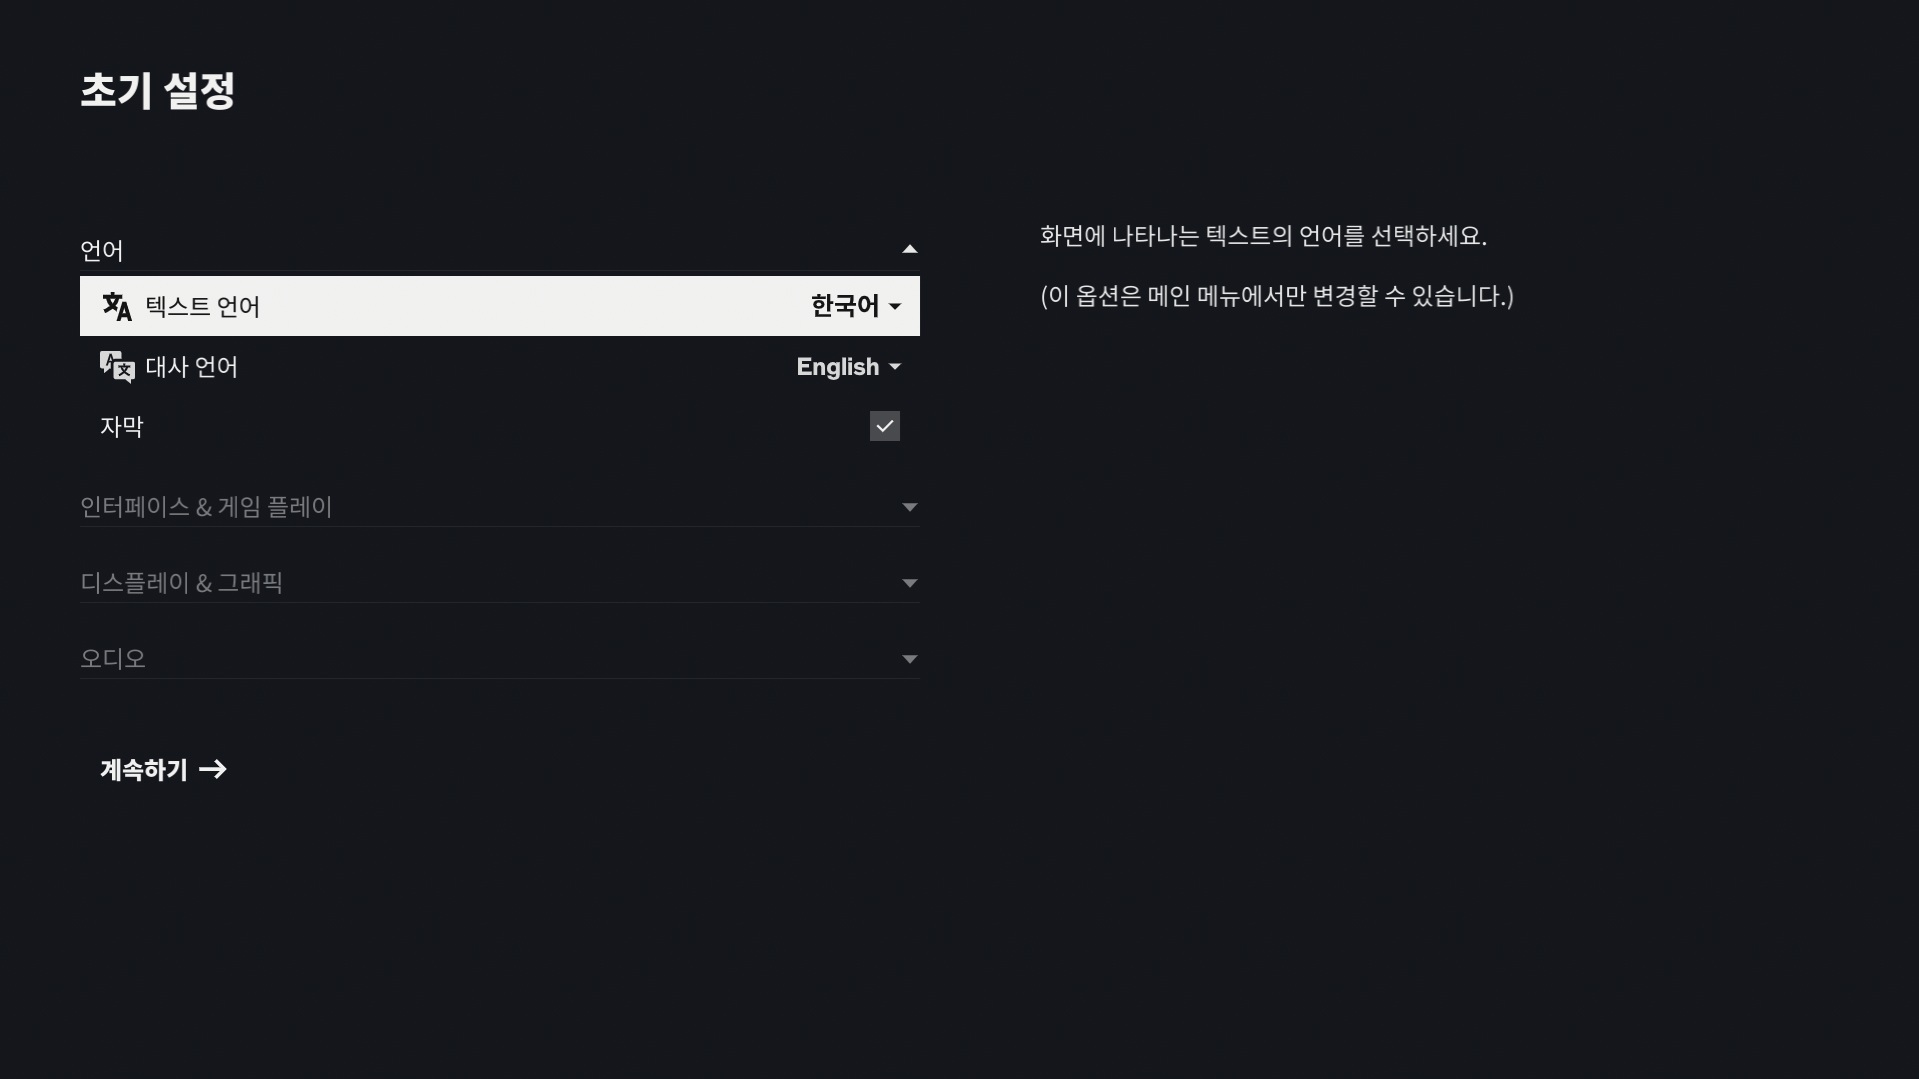Expand the 오디오 section using its arrow
This screenshot has height=1079, width=1919.
click(910, 659)
